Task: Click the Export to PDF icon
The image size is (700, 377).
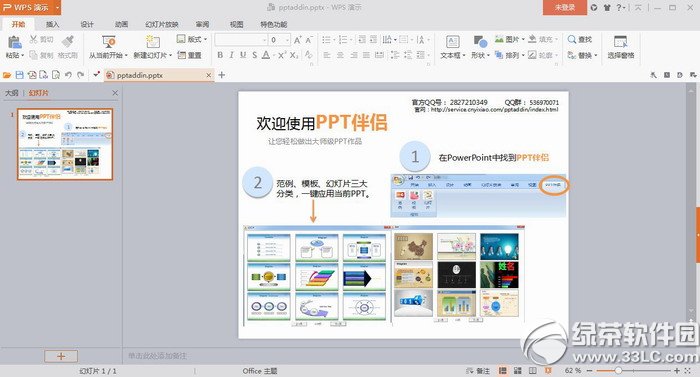Action: click(x=32, y=75)
